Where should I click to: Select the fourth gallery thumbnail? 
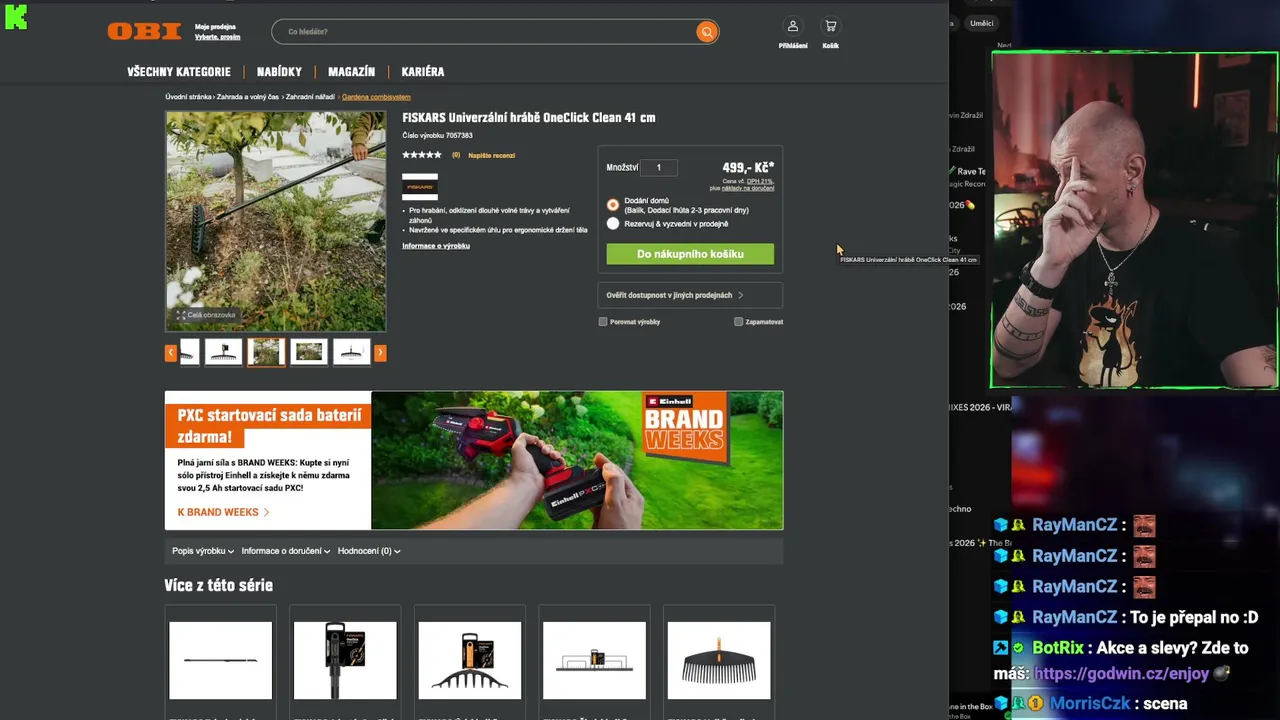(309, 352)
